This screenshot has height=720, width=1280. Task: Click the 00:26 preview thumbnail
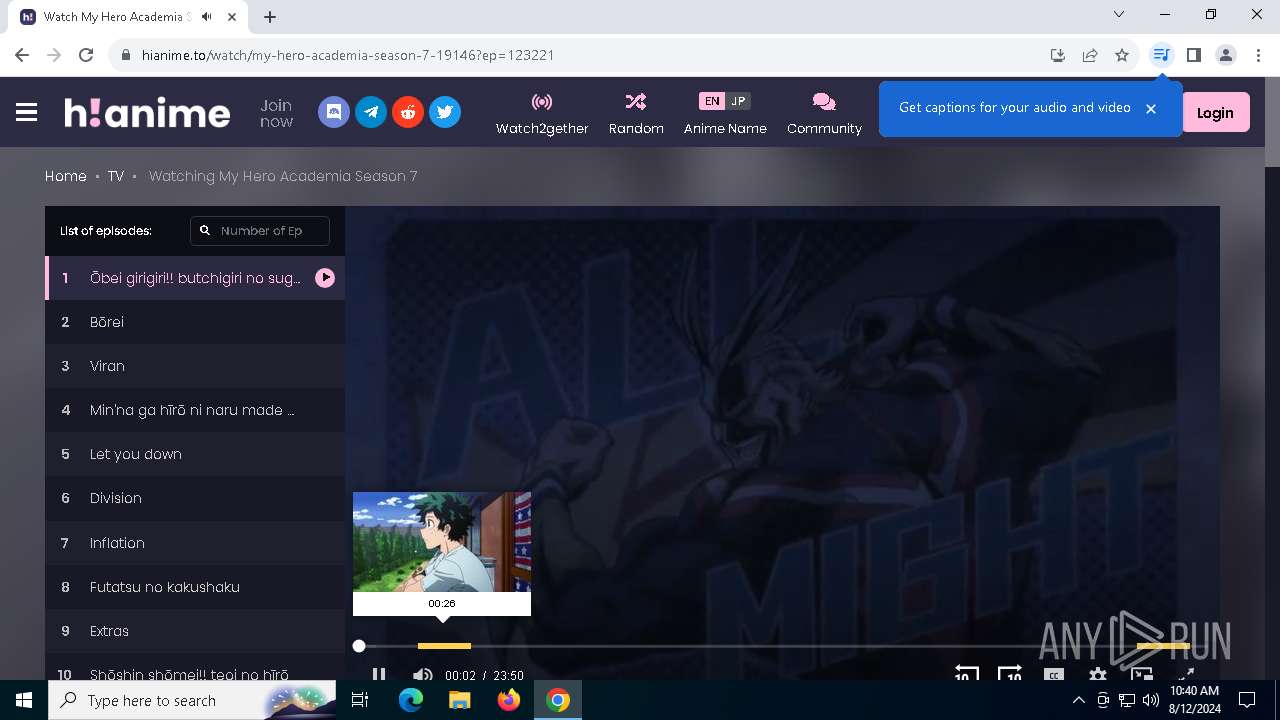[442, 542]
